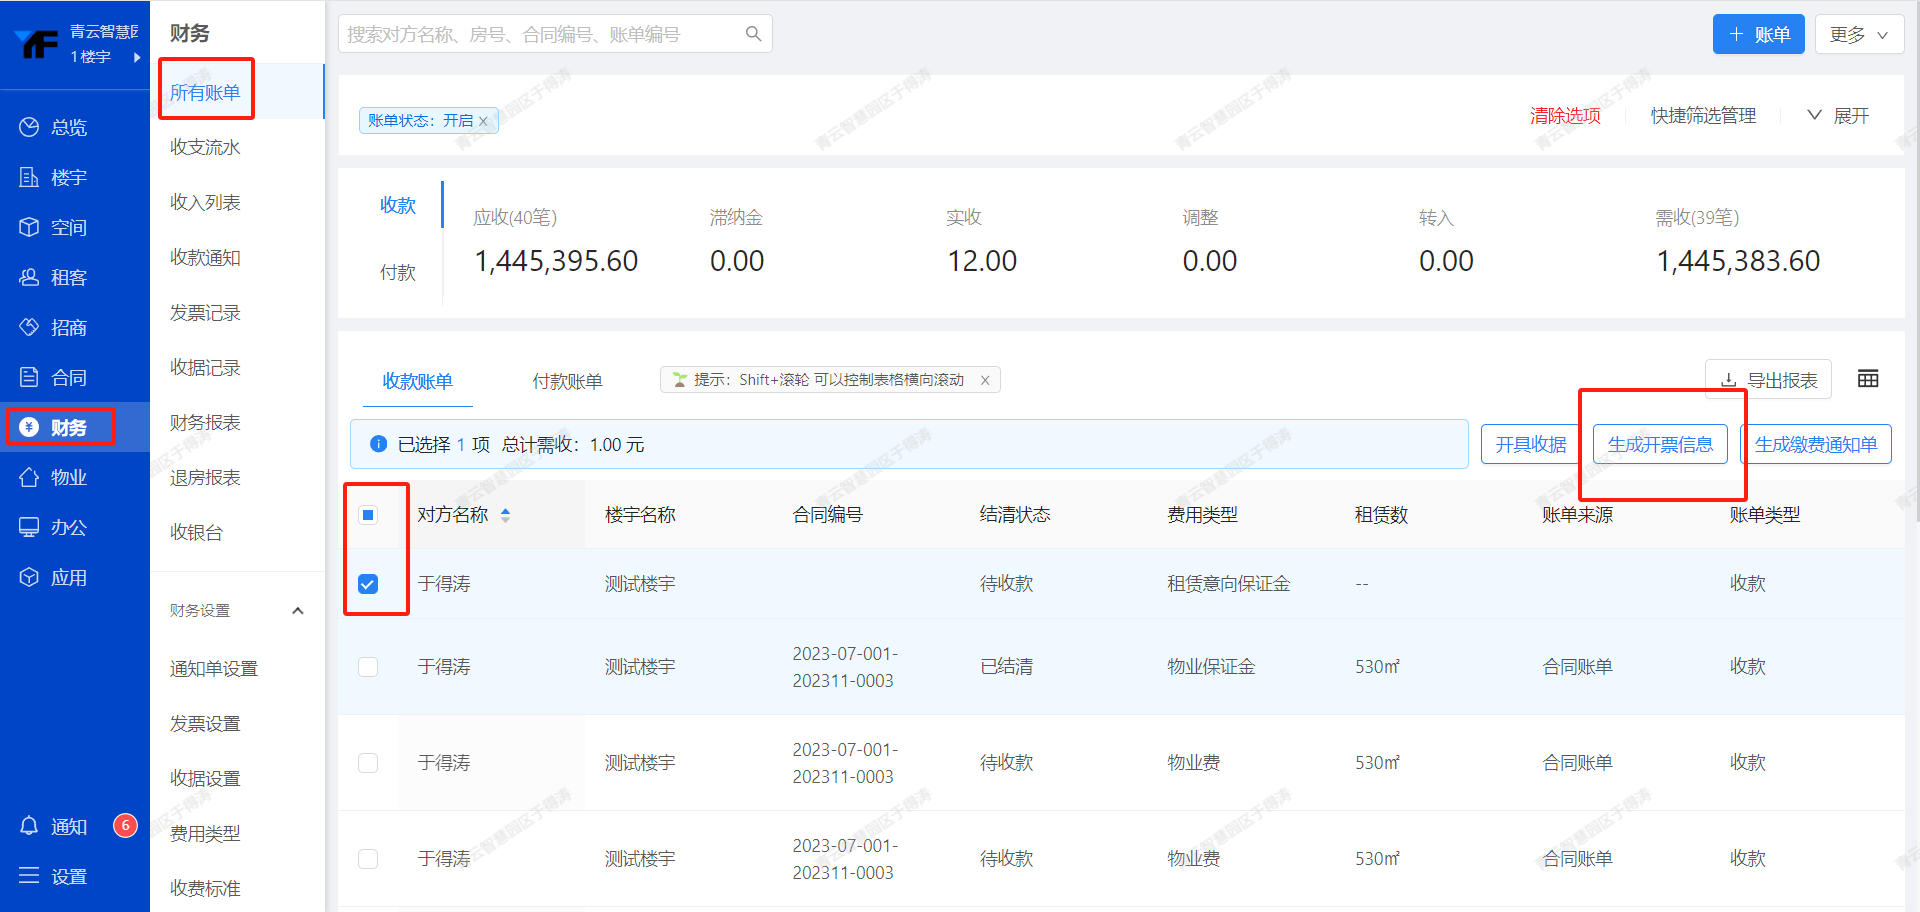Expand the filter panel with 展开
This screenshot has width=1920, height=912.
click(1838, 116)
